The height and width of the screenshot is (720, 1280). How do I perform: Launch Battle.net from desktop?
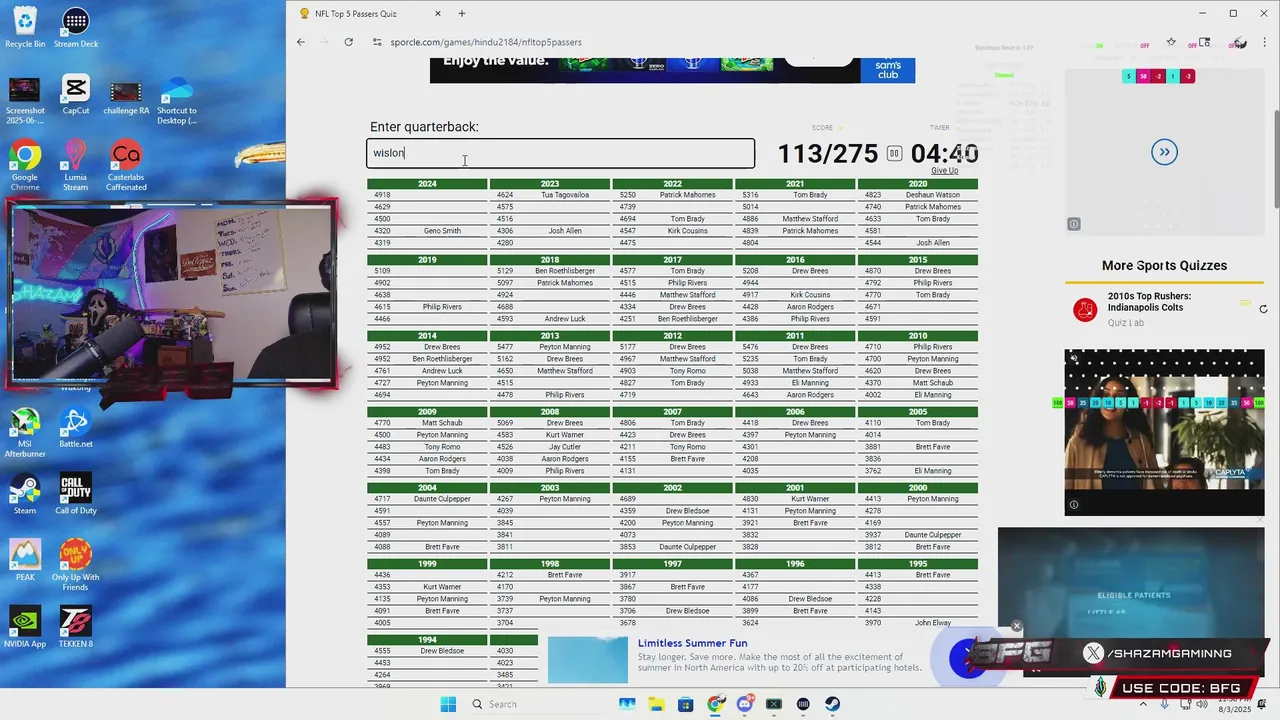pos(75,428)
